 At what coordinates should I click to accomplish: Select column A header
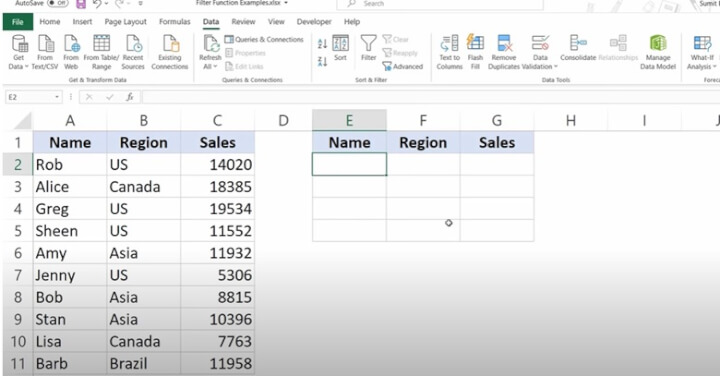coord(70,120)
